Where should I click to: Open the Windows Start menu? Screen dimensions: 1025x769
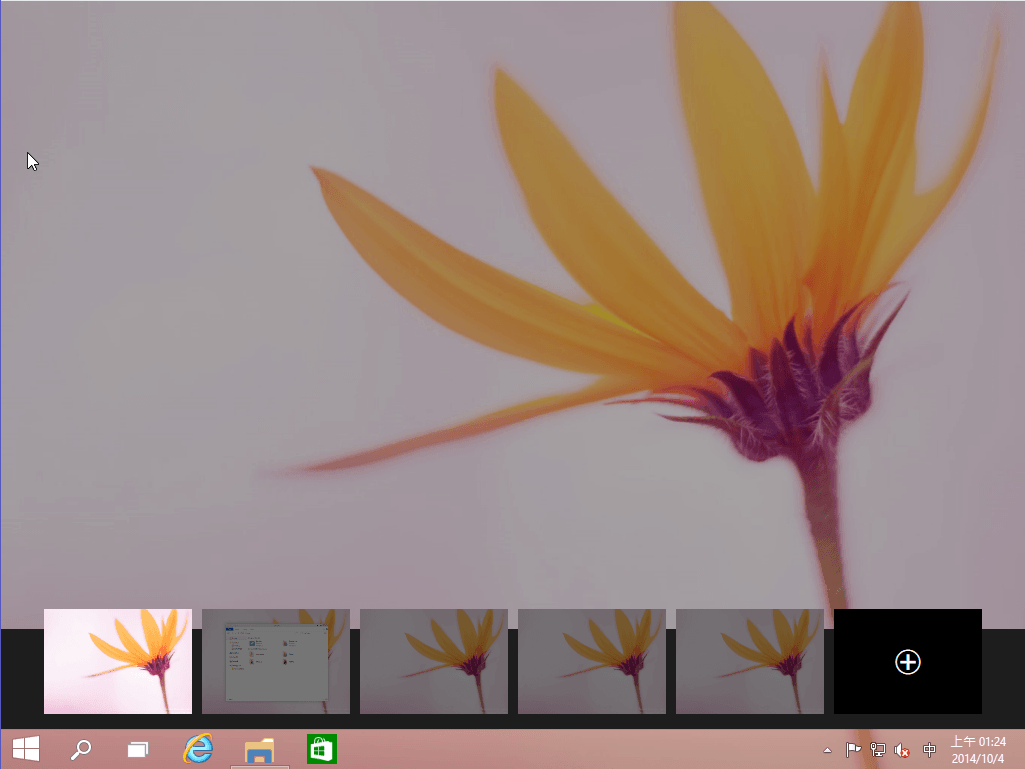tap(26, 749)
